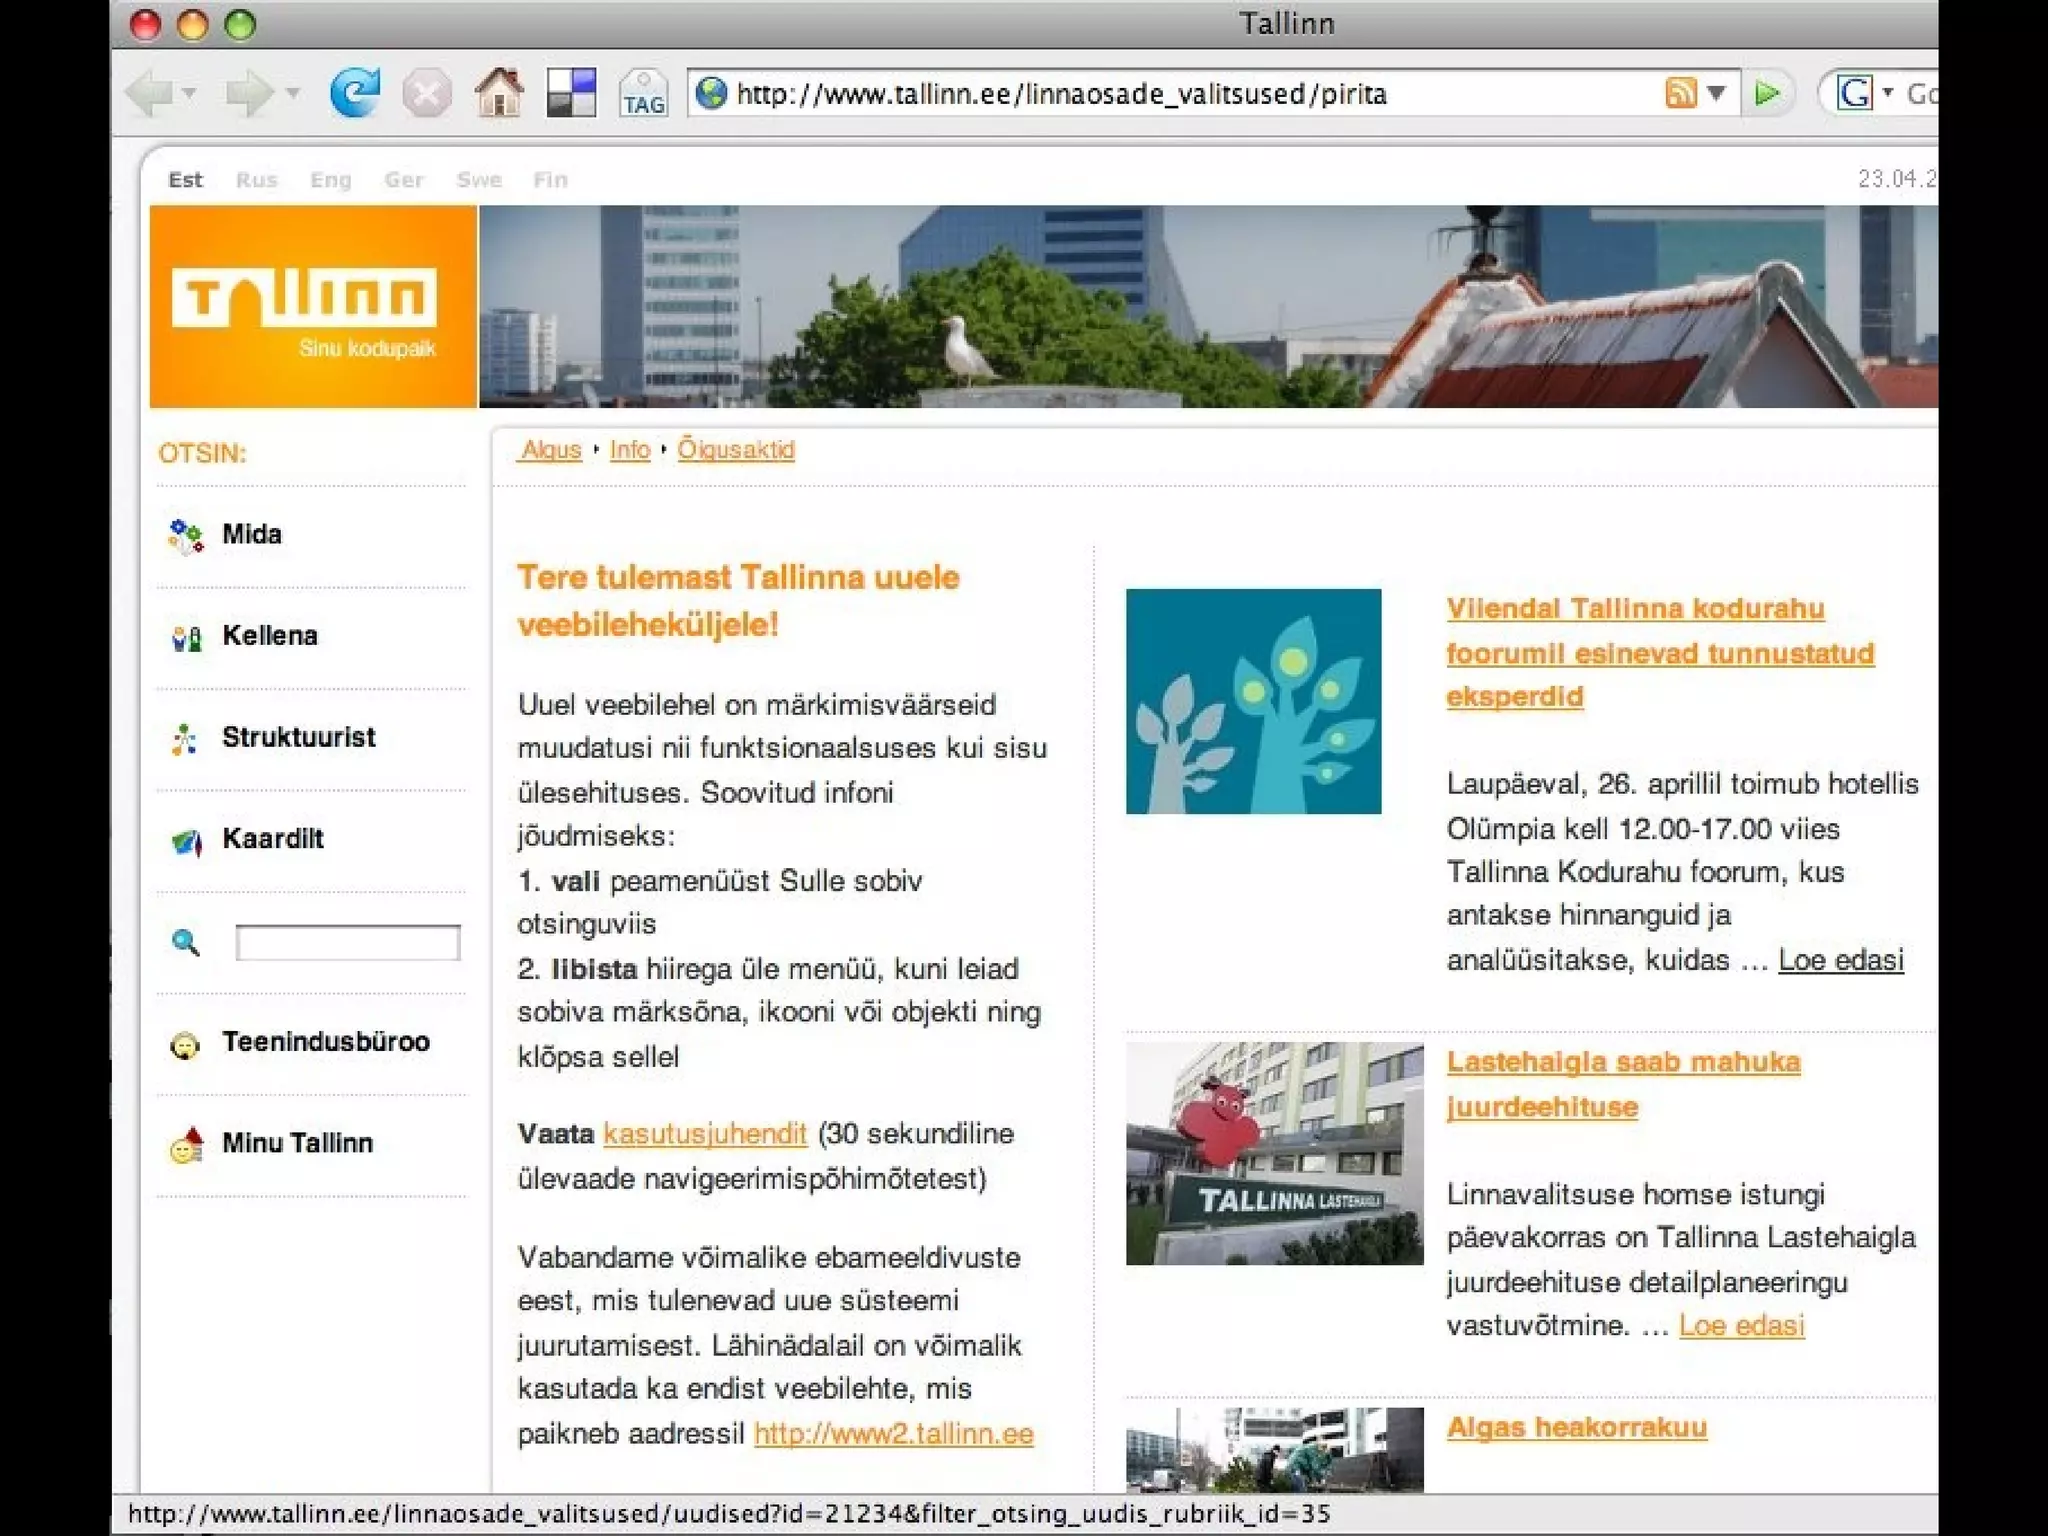Click the Tallinna Lastehaigla news thumbnail

coord(1274,1154)
